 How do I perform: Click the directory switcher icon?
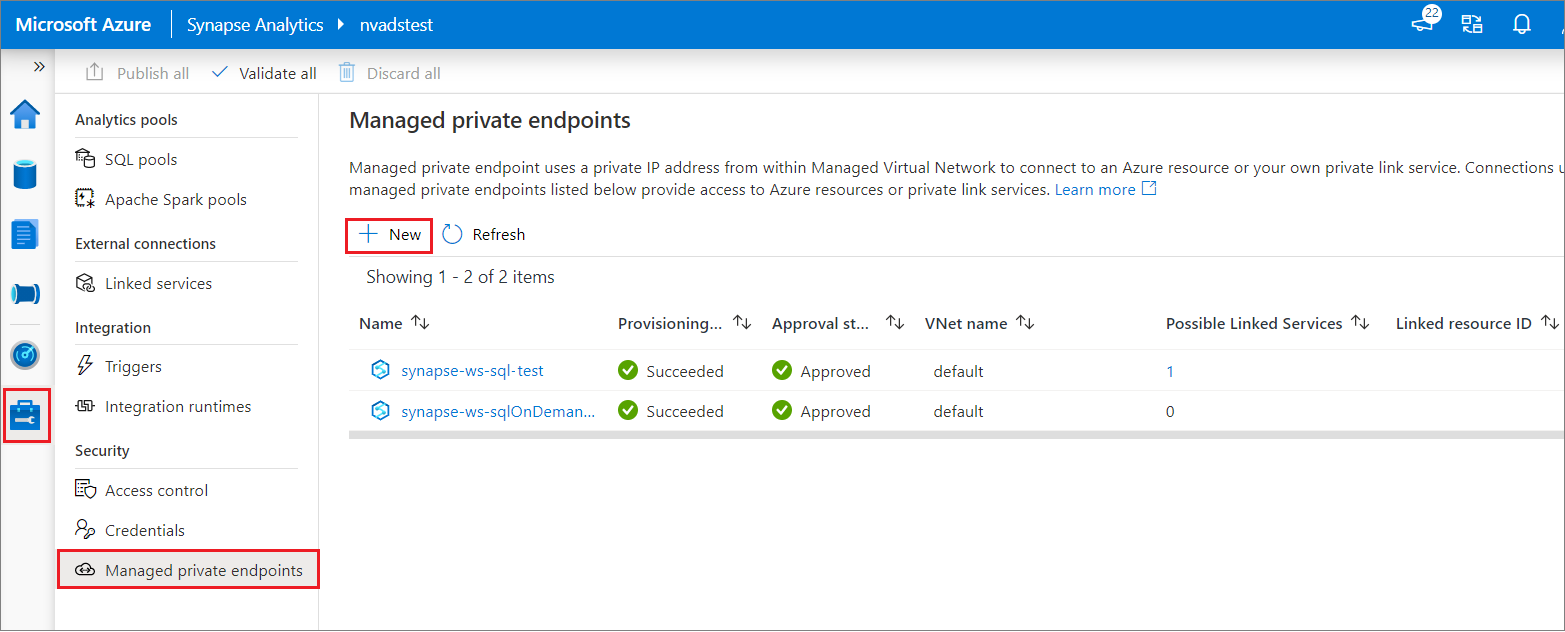pyautogui.click(x=1471, y=24)
